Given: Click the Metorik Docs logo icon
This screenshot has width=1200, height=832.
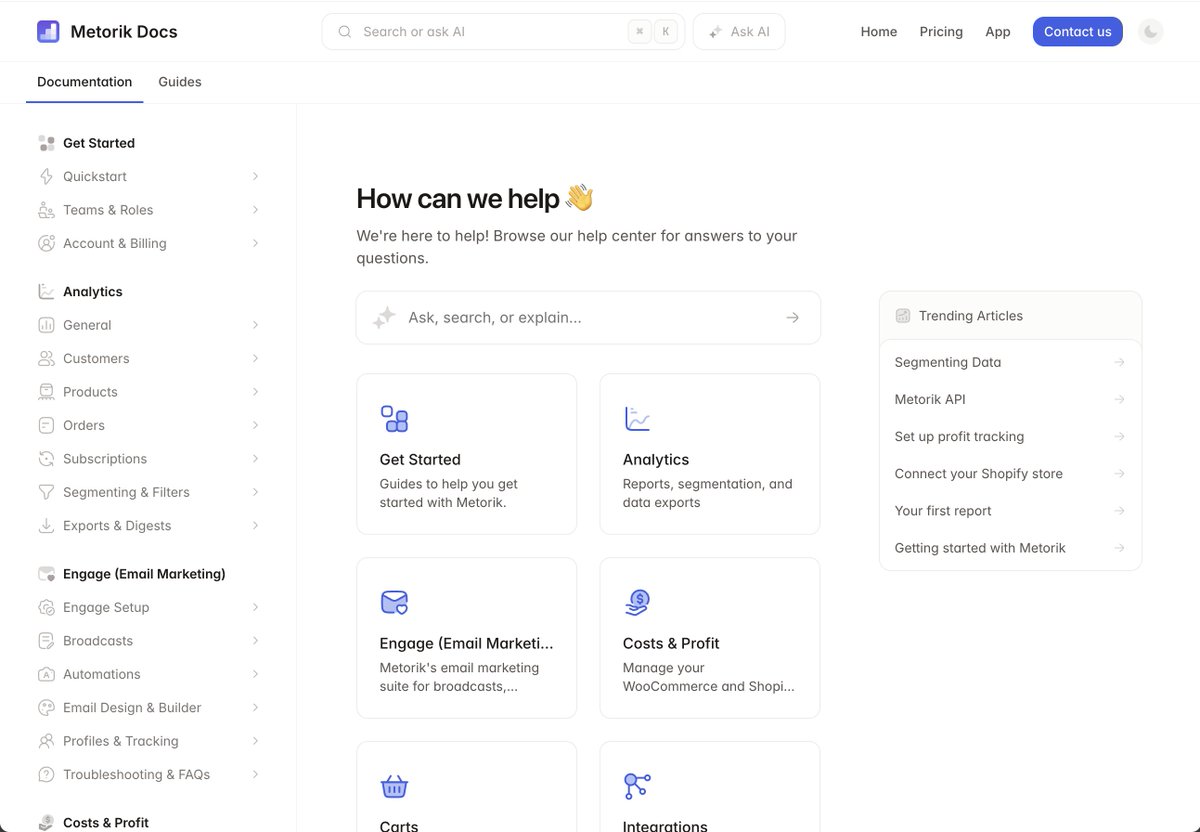Looking at the screenshot, I should [48, 32].
